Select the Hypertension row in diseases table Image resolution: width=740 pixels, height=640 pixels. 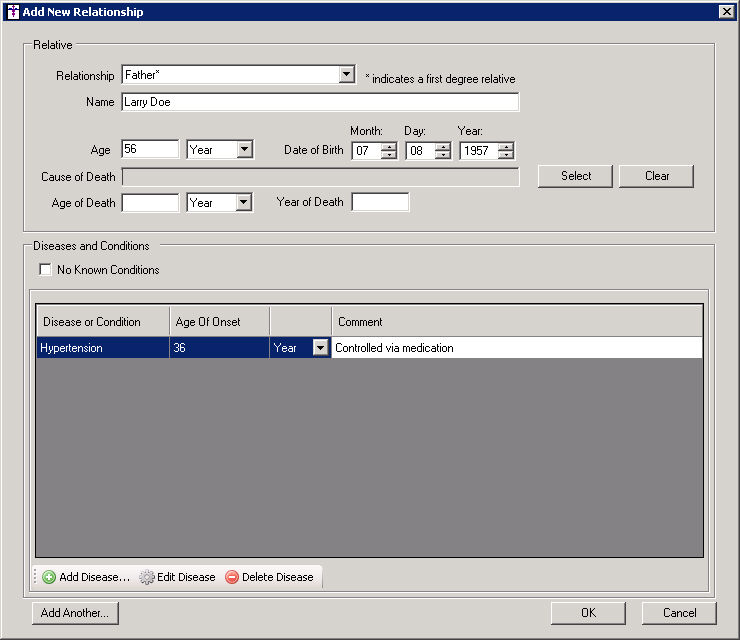click(x=102, y=348)
